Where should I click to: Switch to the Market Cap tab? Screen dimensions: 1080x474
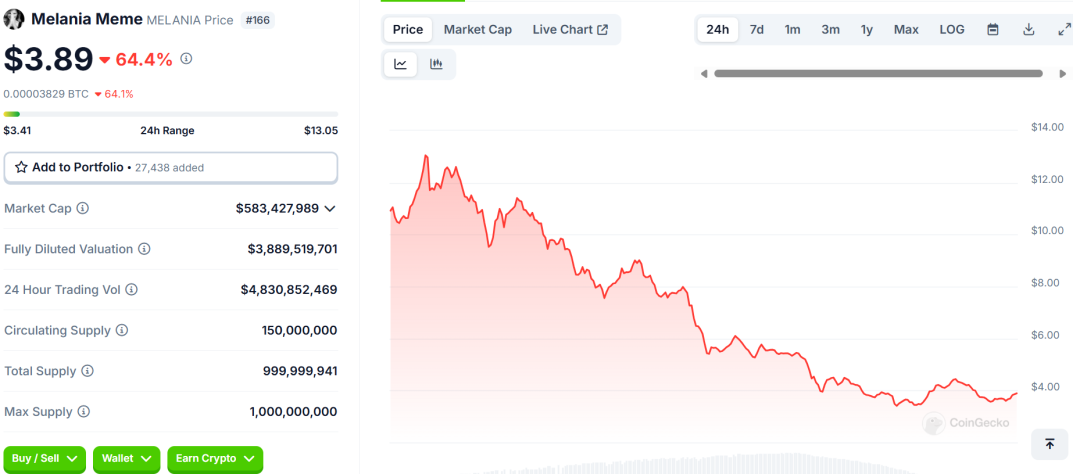[478, 30]
